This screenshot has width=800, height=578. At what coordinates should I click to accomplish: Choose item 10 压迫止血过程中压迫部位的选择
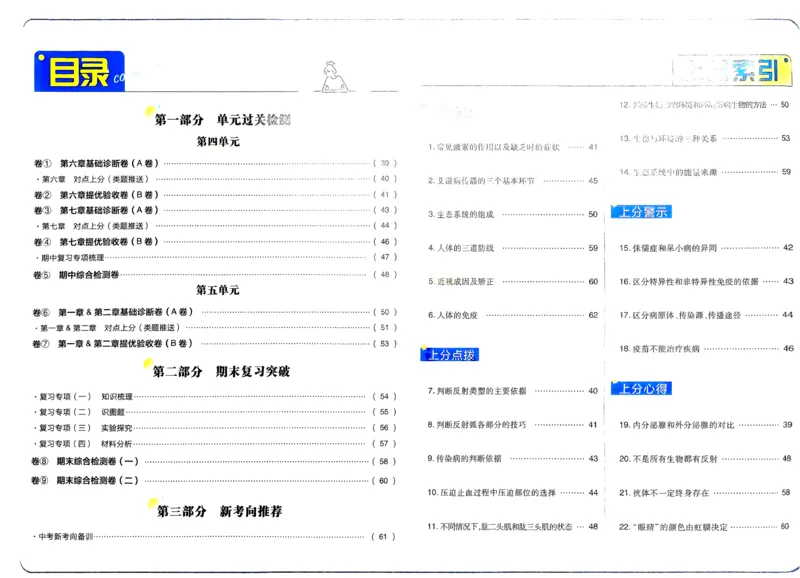coord(512,493)
